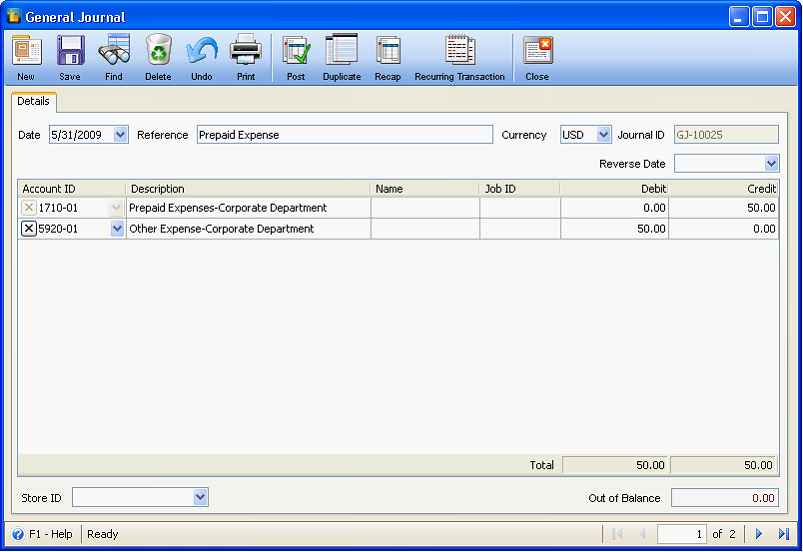Expand the Currency USD dropdown
This screenshot has height=552, width=803.
(604, 135)
